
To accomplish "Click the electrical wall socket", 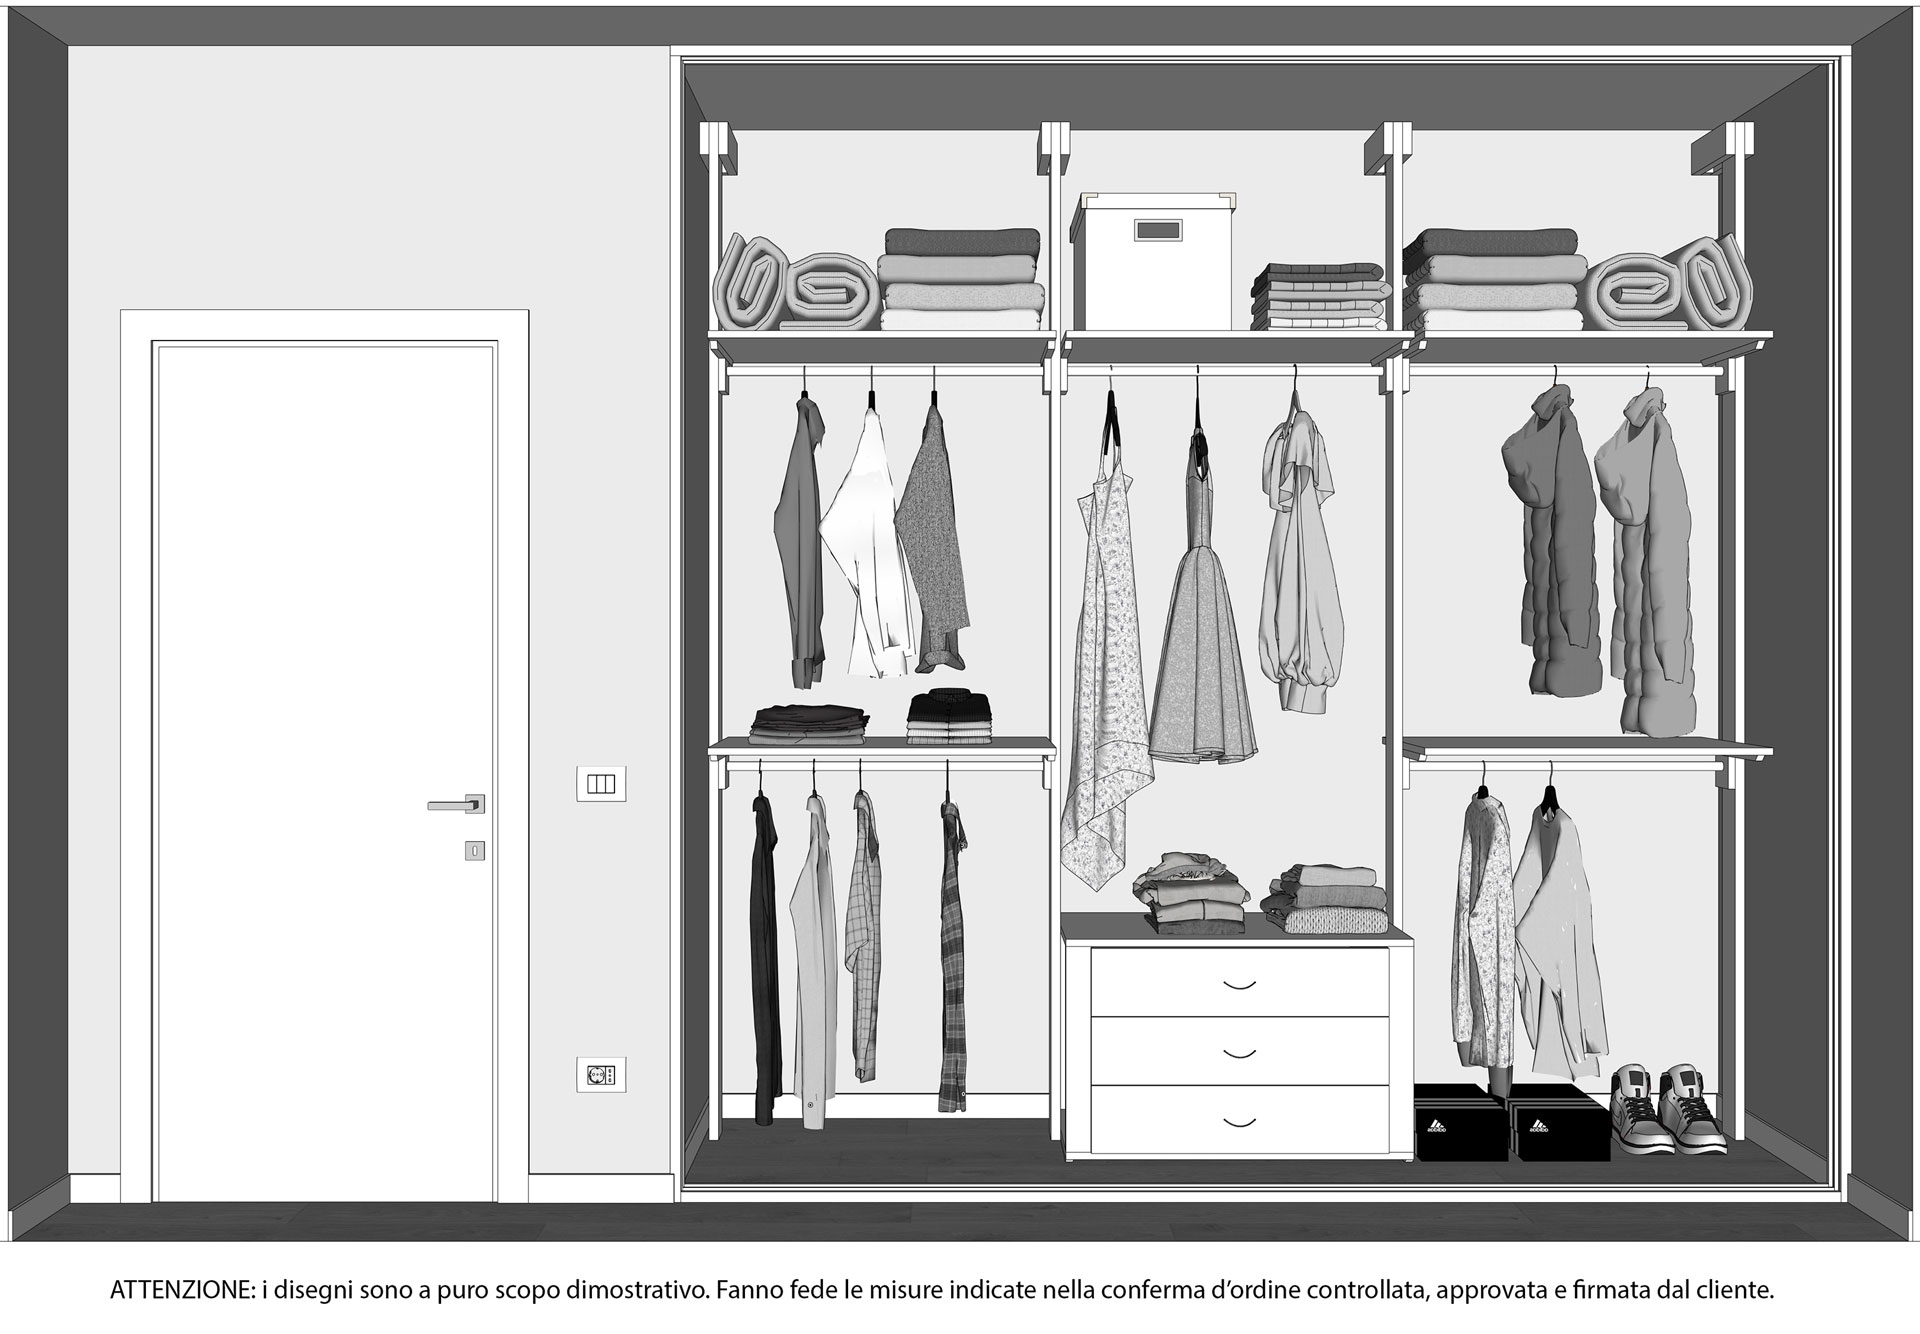I will tap(601, 1075).
